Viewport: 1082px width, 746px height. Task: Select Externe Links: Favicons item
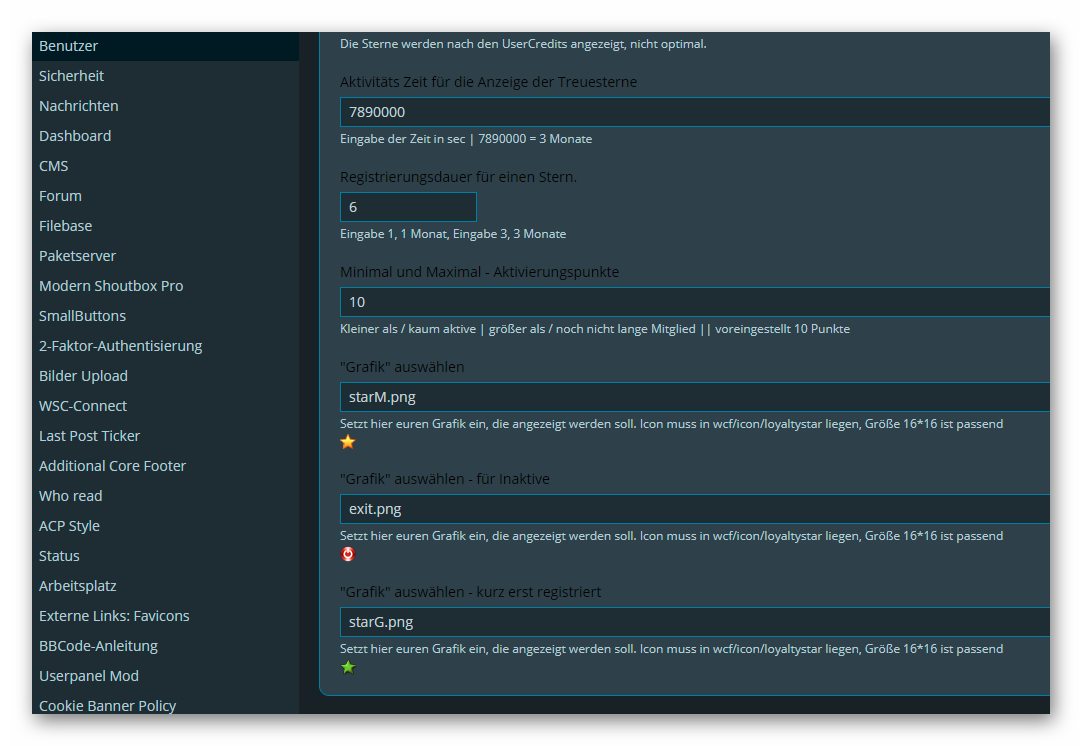[114, 616]
